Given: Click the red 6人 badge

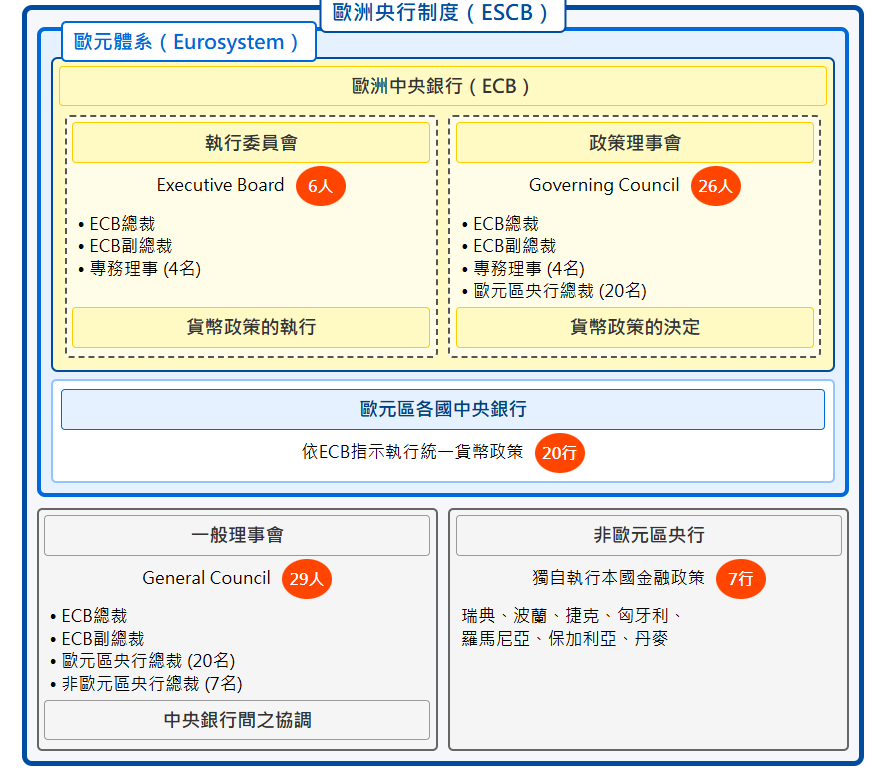Looking at the screenshot, I should point(320,186).
